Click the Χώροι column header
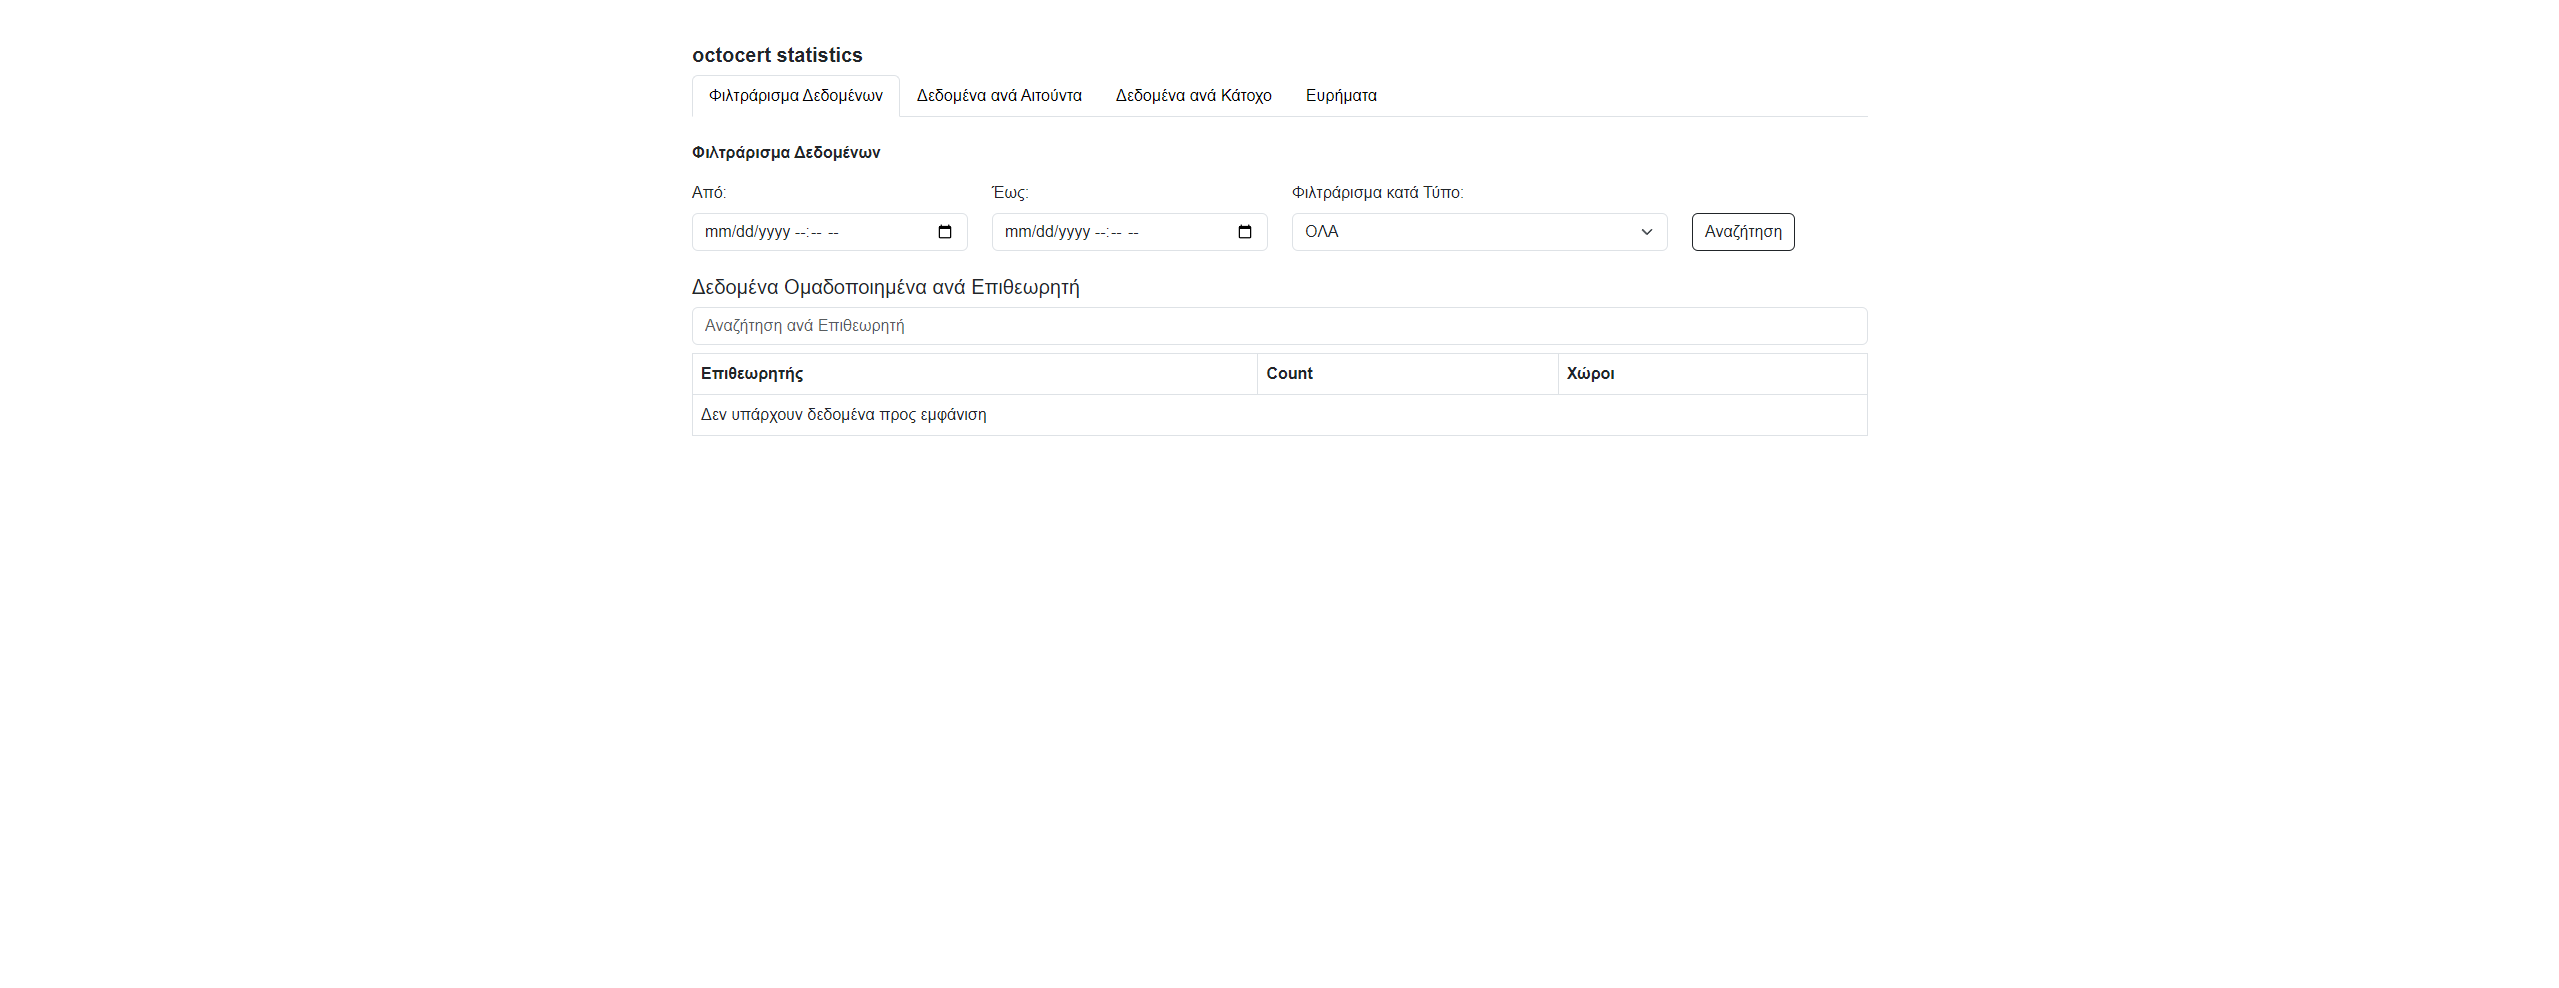The height and width of the screenshot is (988, 2559). coord(1590,374)
